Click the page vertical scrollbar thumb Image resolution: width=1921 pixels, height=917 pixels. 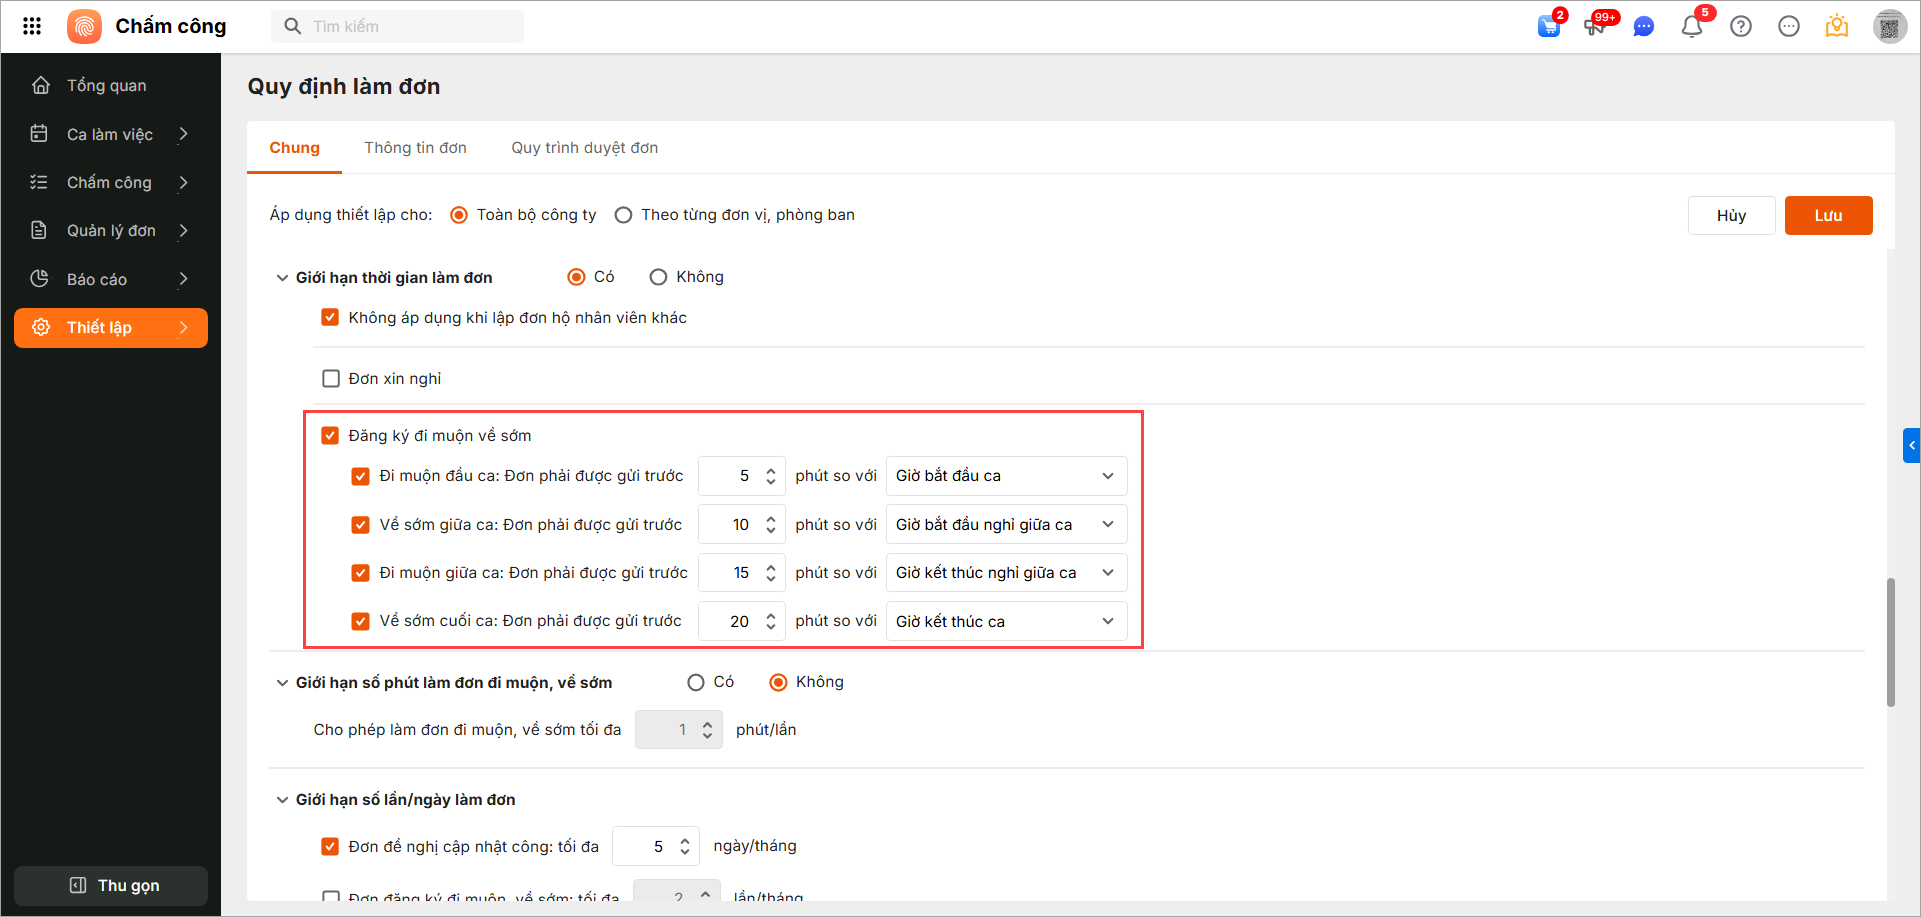coord(1890,642)
